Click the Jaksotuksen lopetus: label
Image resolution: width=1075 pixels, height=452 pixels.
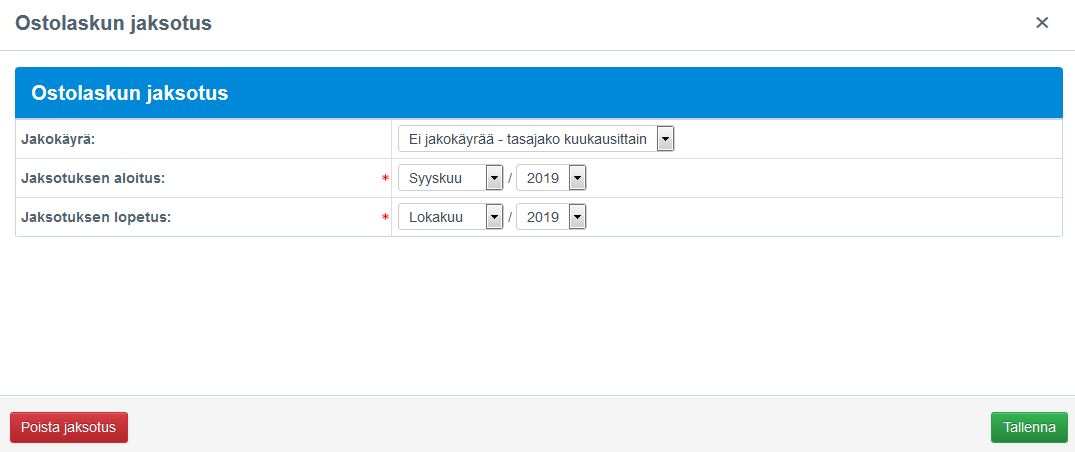(x=96, y=217)
